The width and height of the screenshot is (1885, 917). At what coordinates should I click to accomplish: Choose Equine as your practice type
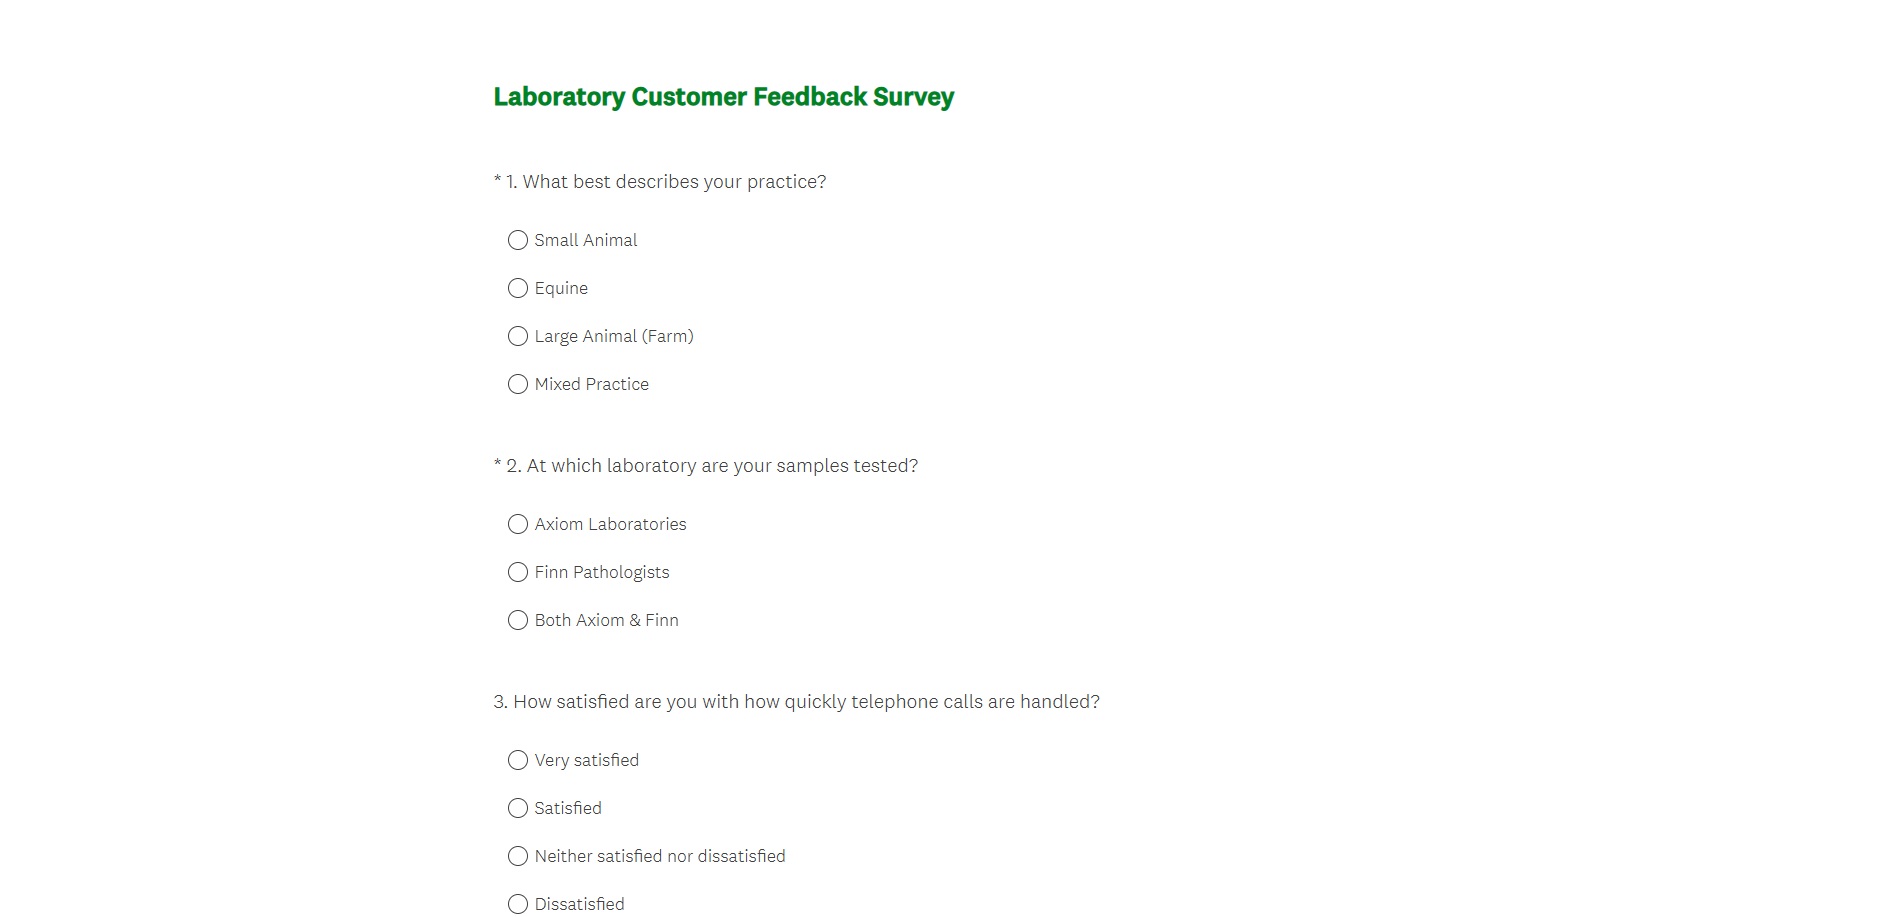pyautogui.click(x=518, y=288)
